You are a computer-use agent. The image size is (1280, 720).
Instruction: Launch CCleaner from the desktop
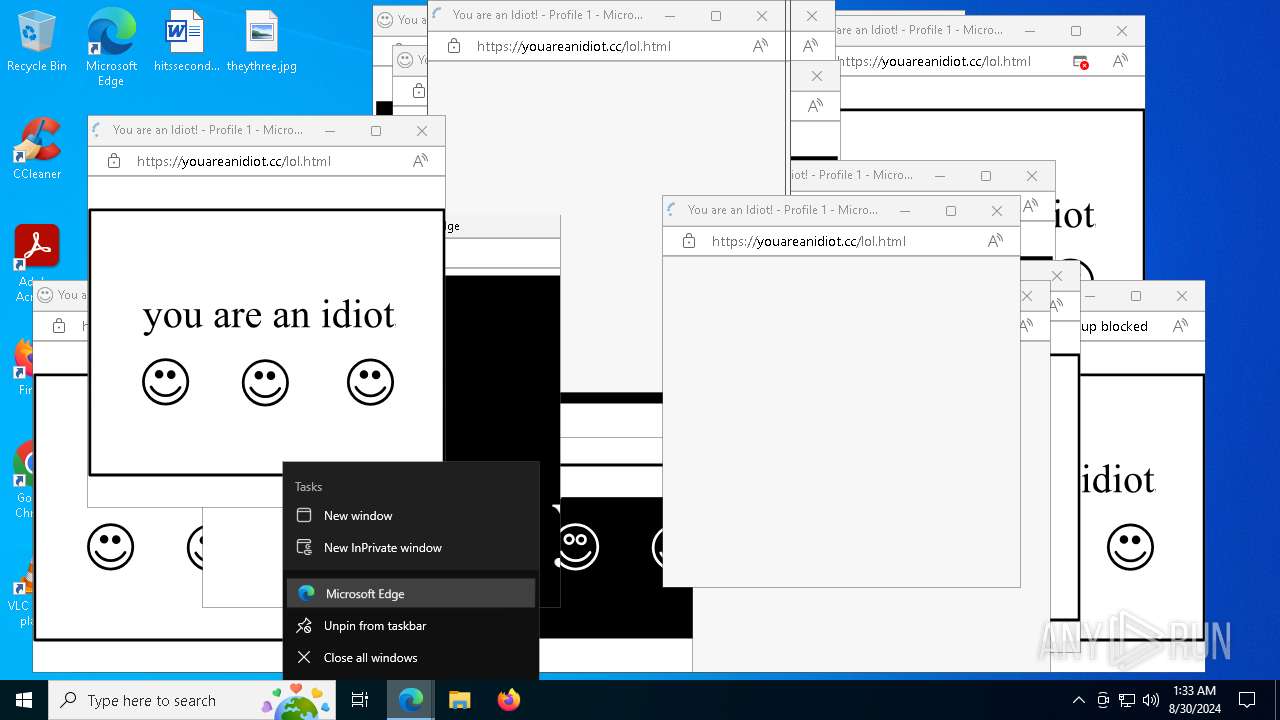(x=37, y=149)
